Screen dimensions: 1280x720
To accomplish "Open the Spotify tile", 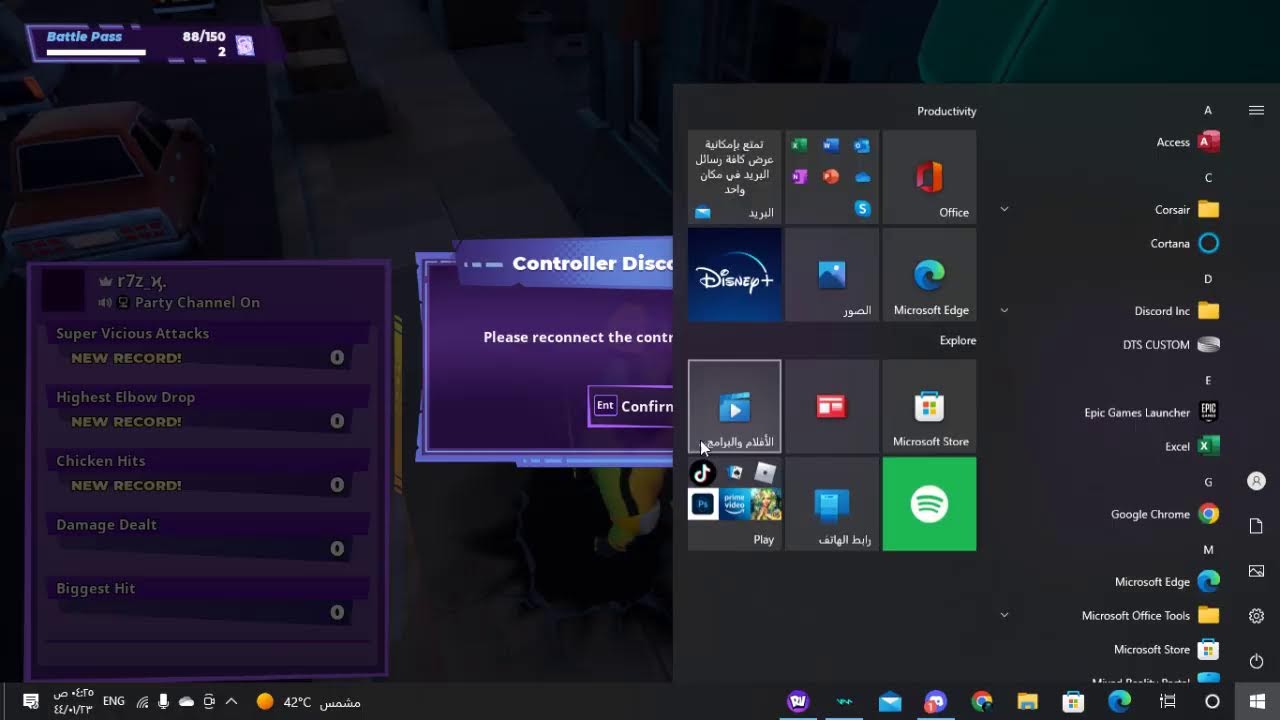I will (x=929, y=504).
